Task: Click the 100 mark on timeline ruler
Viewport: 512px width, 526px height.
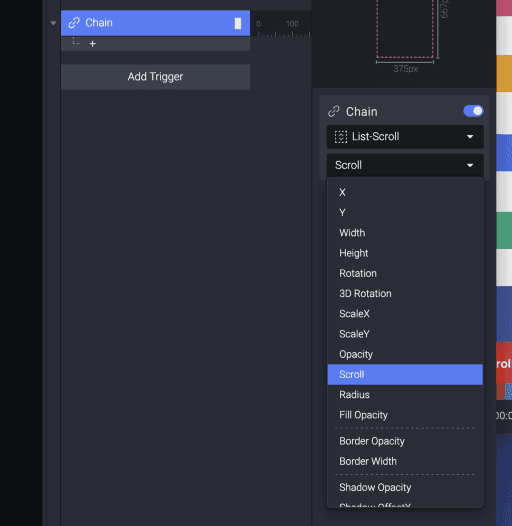Action: [292, 24]
